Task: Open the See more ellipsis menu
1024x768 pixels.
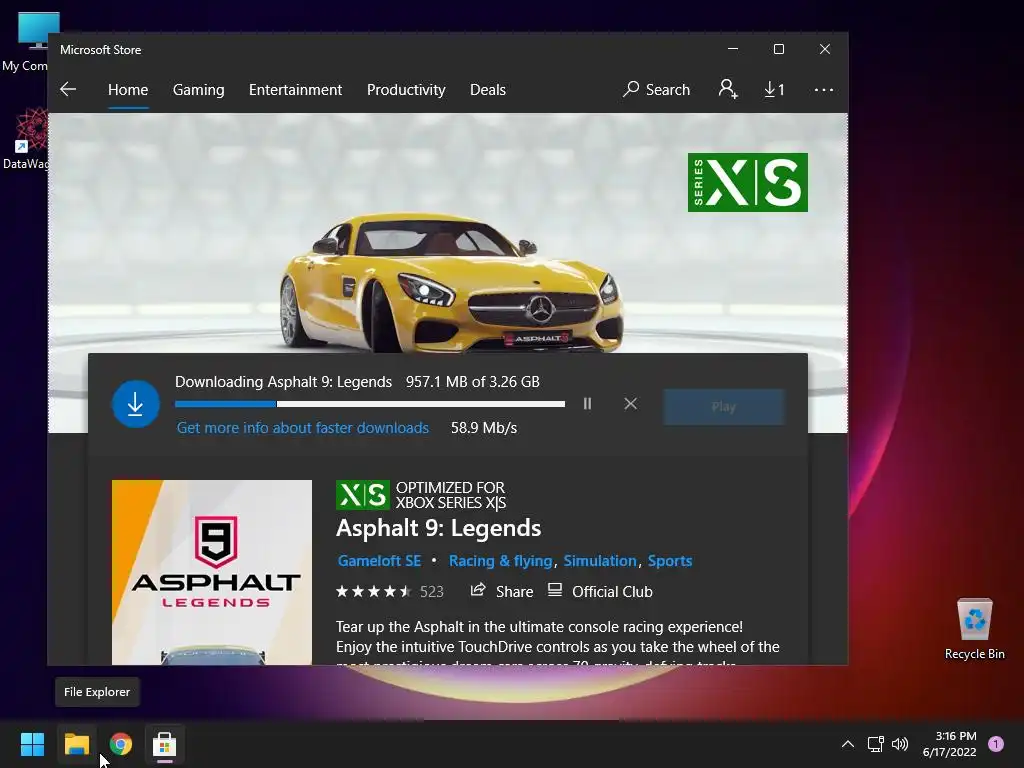Action: (x=824, y=89)
